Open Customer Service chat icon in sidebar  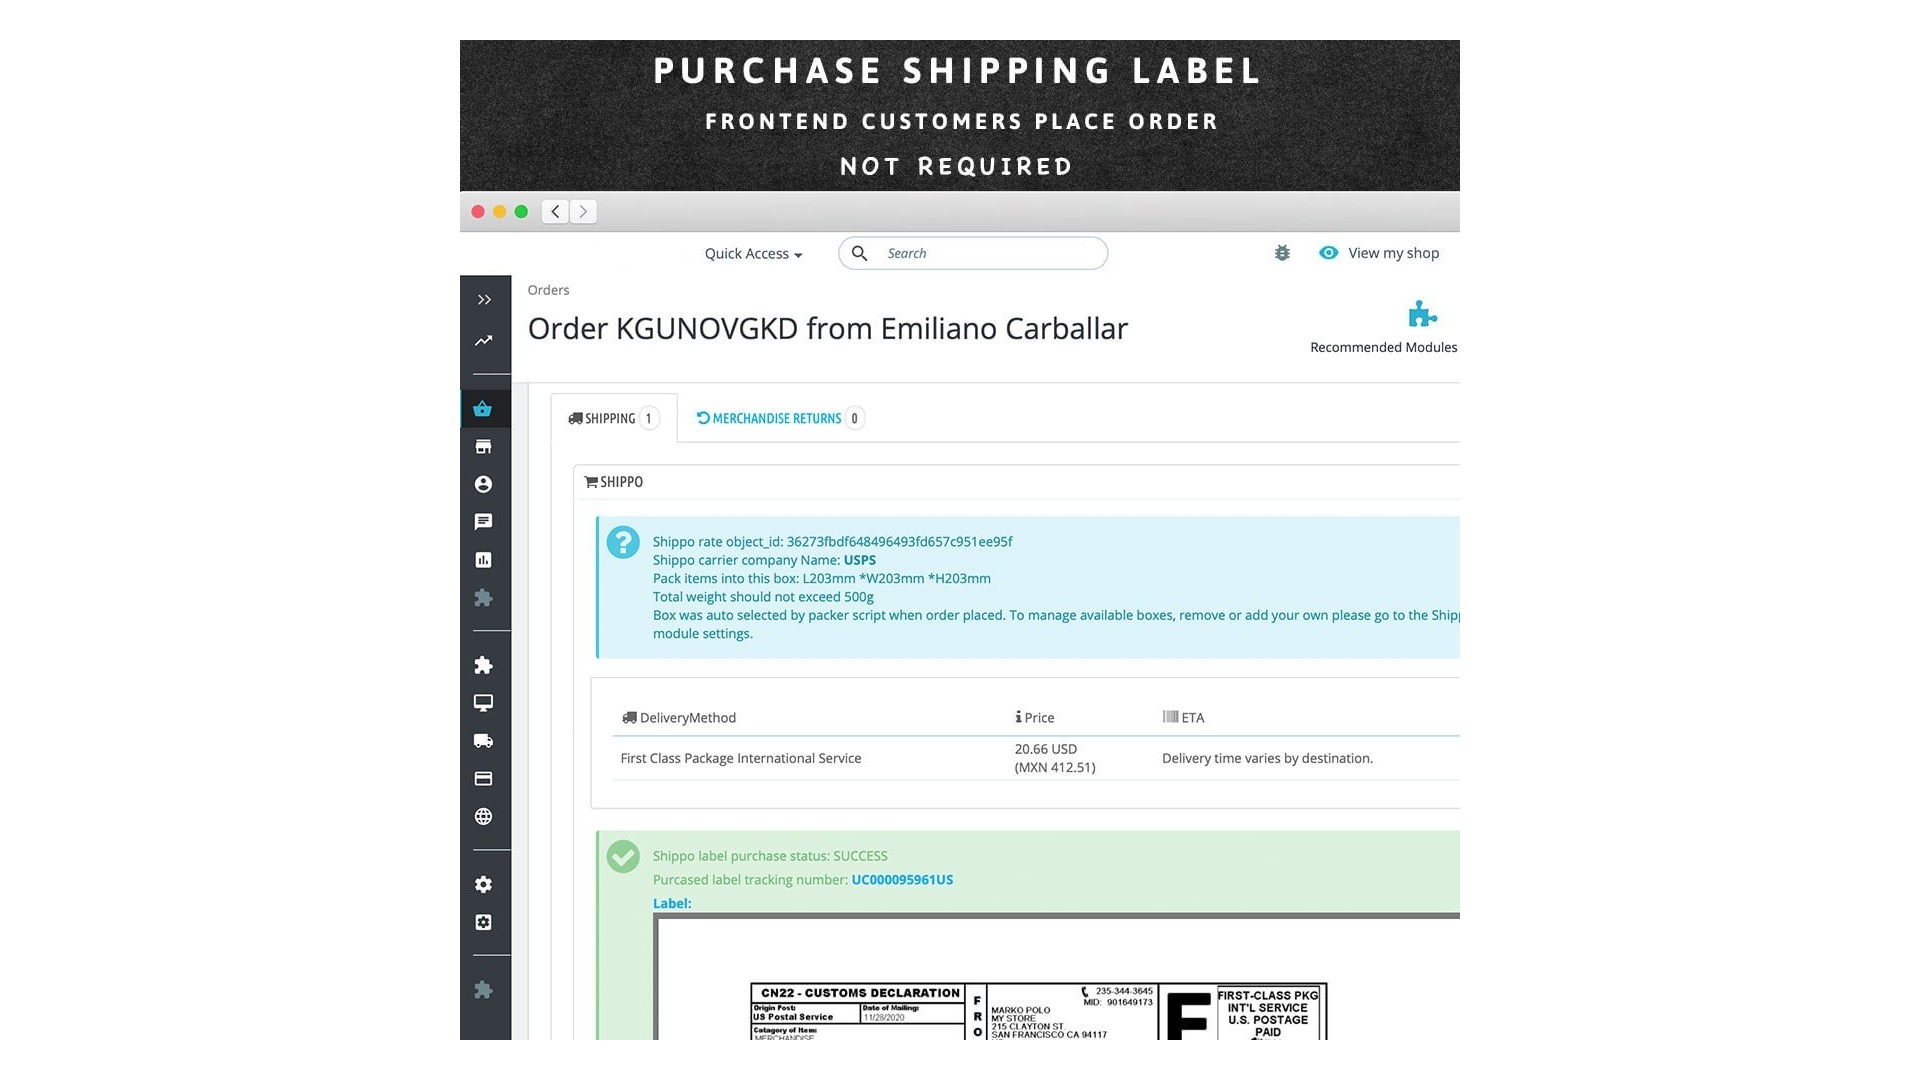point(483,522)
